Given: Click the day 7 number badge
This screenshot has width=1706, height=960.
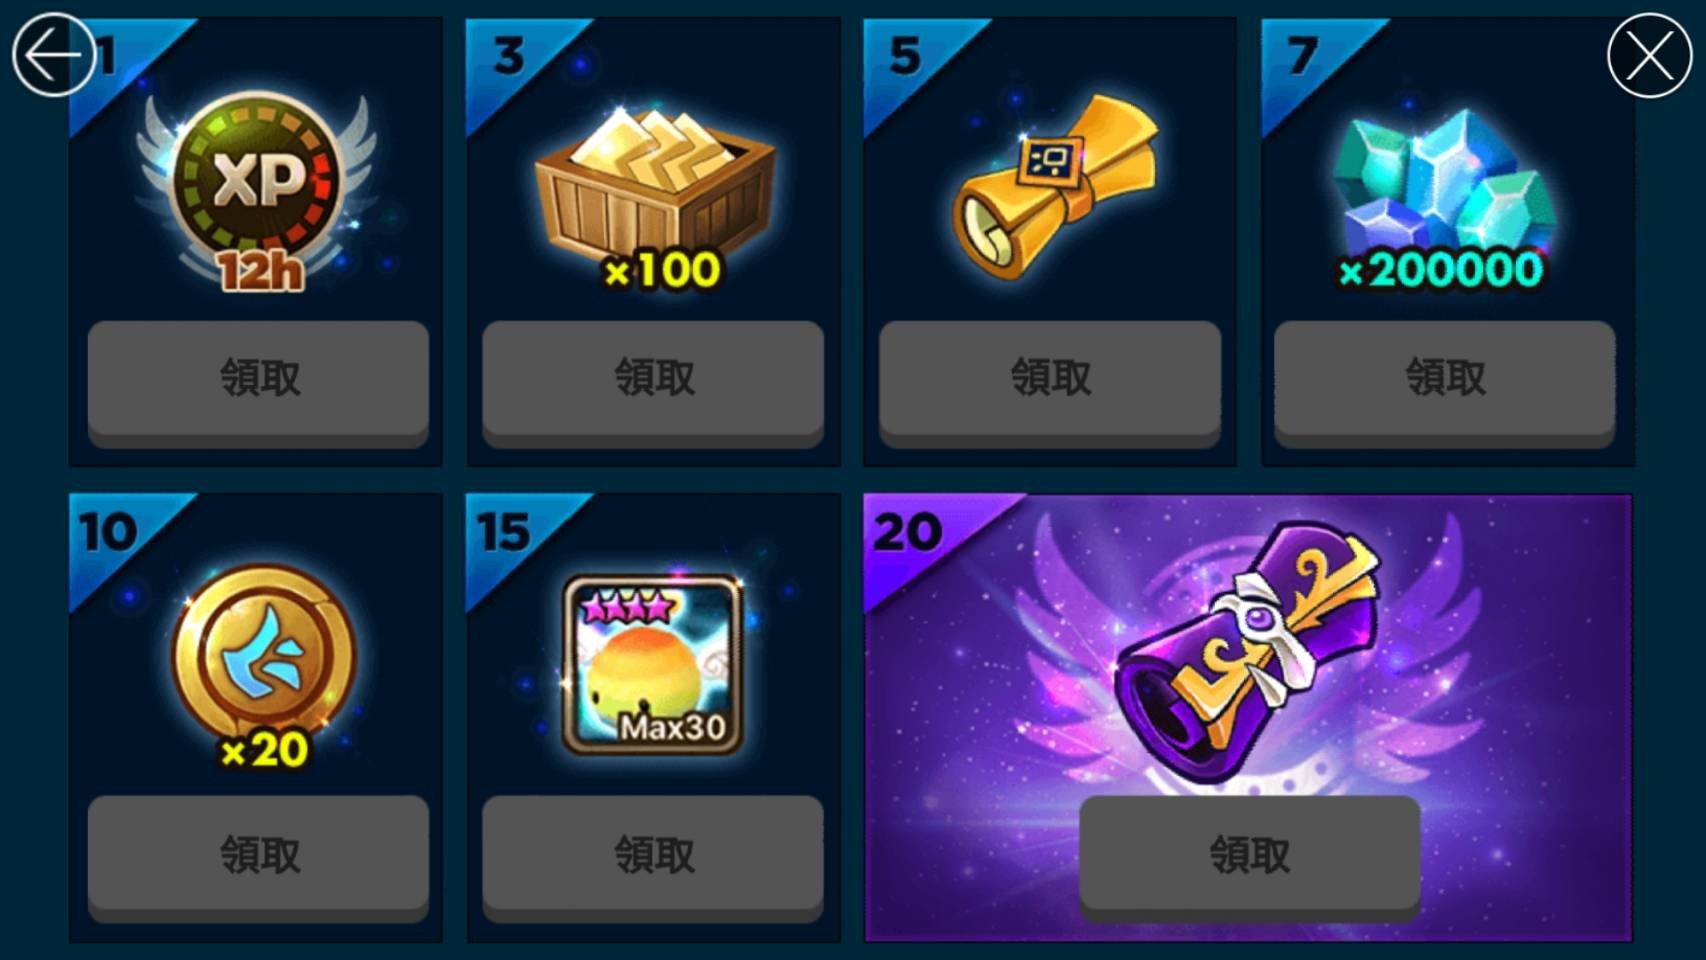Looking at the screenshot, I should click(x=1303, y=56).
